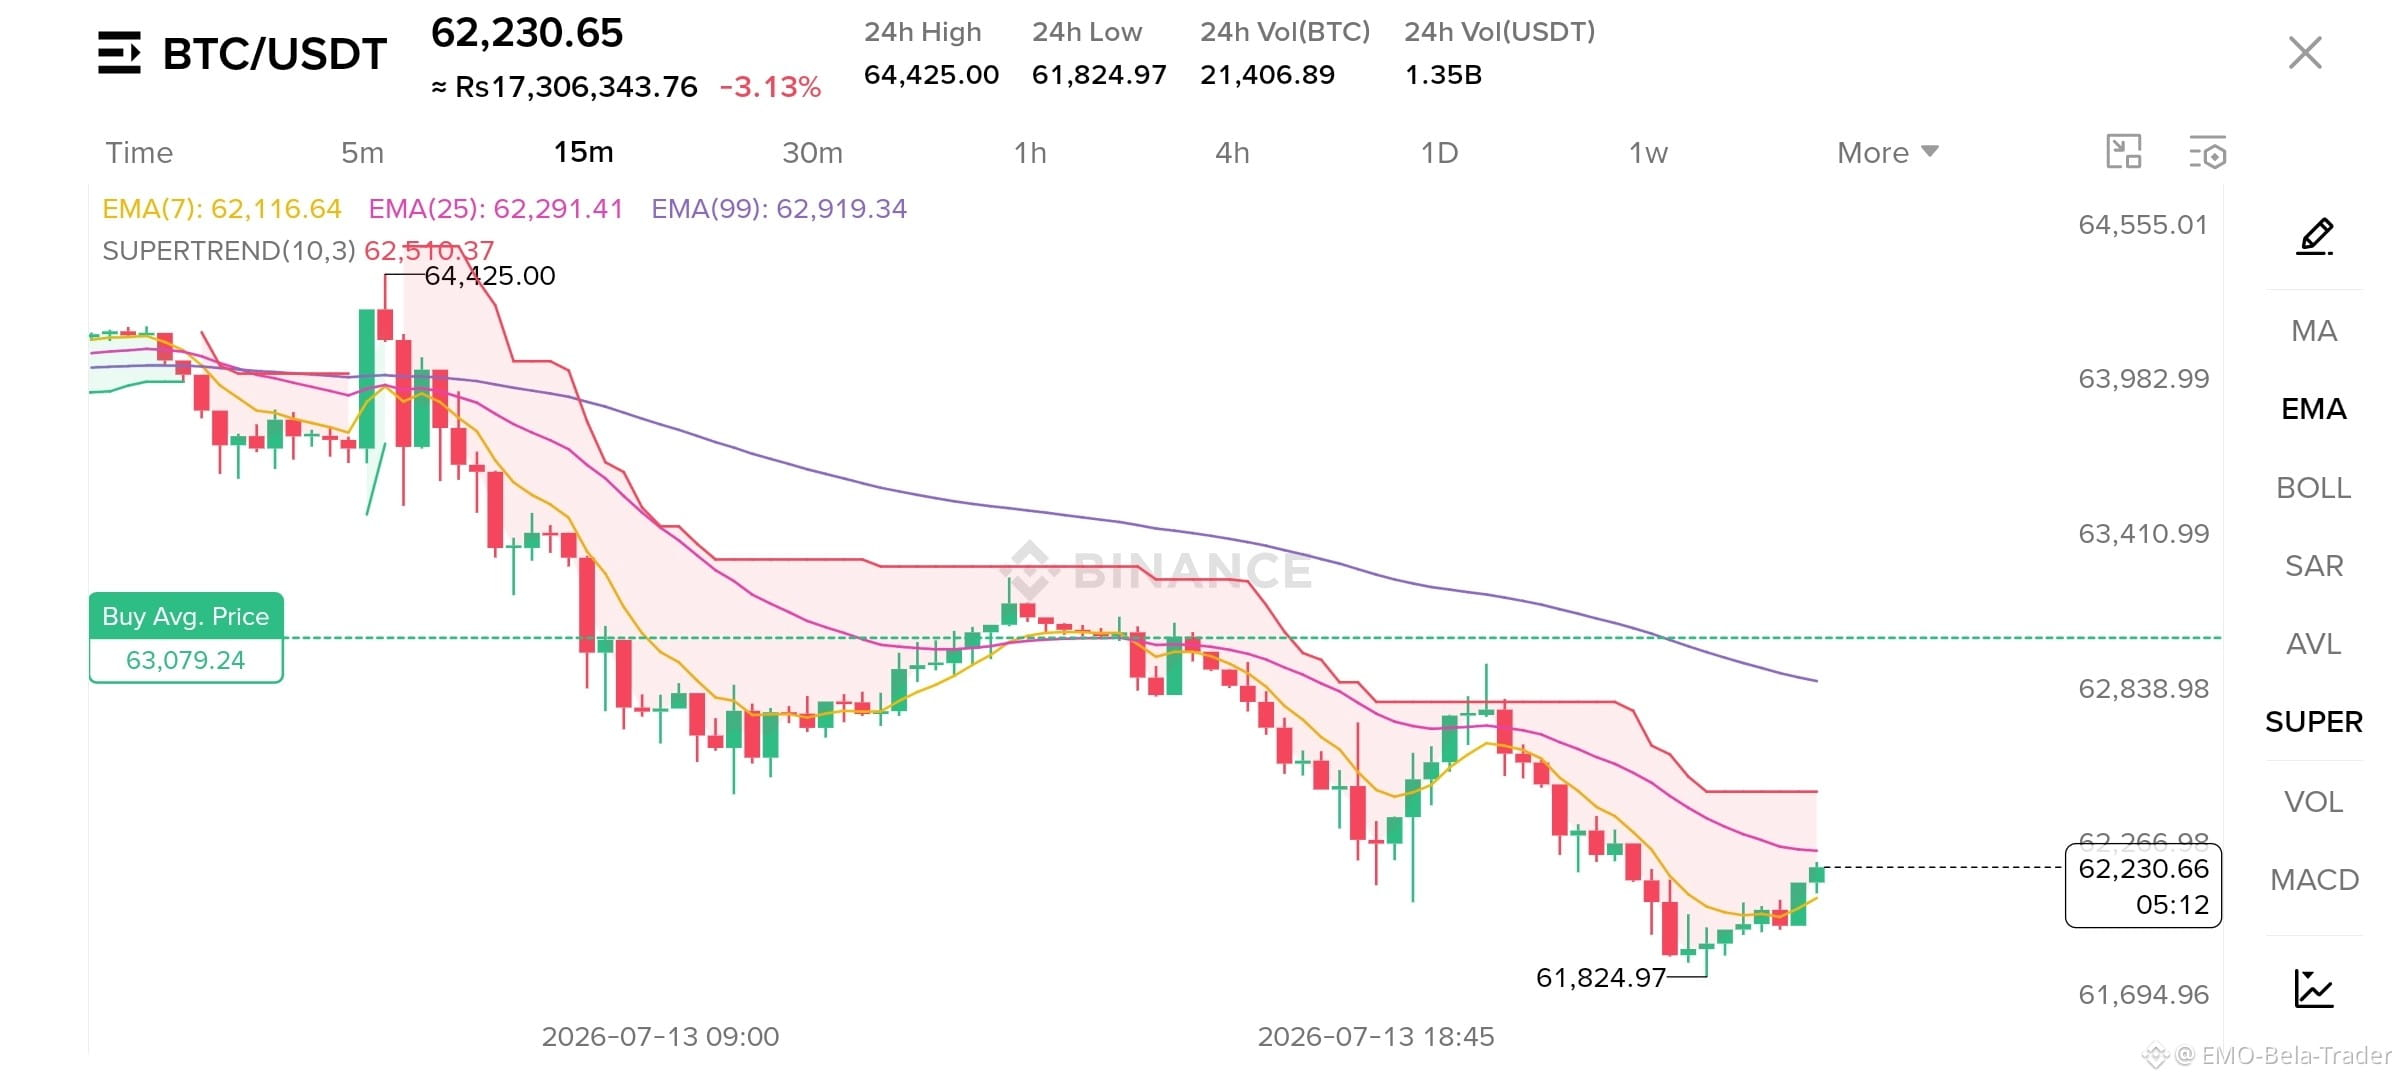Image resolution: width=2400 pixels, height=1080 pixels.
Task: Select the 15m interval
Action: 584,152
